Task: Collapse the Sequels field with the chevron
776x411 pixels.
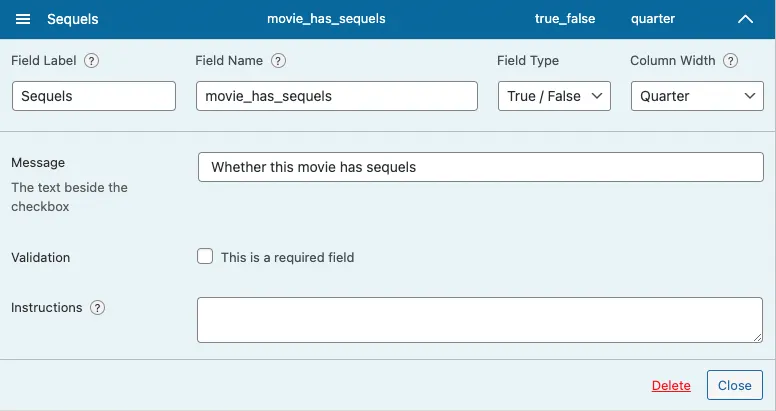Action: click(x=745, y=19)
